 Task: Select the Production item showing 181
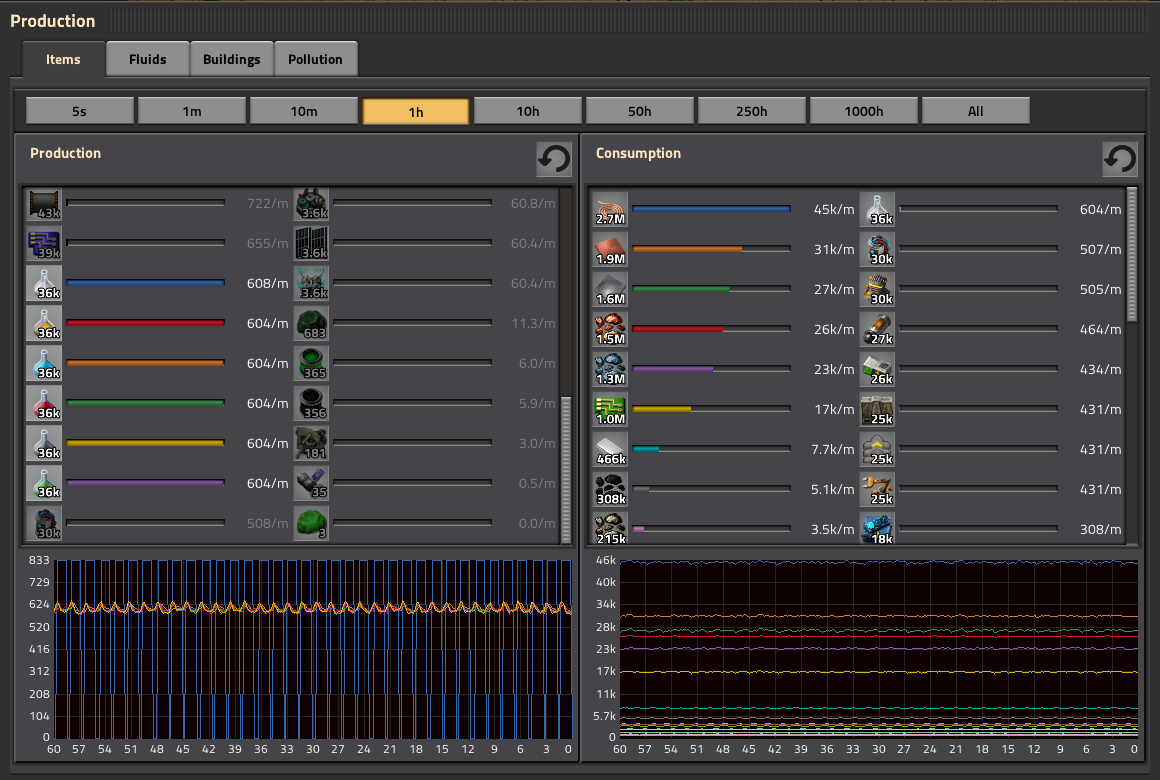311,443
